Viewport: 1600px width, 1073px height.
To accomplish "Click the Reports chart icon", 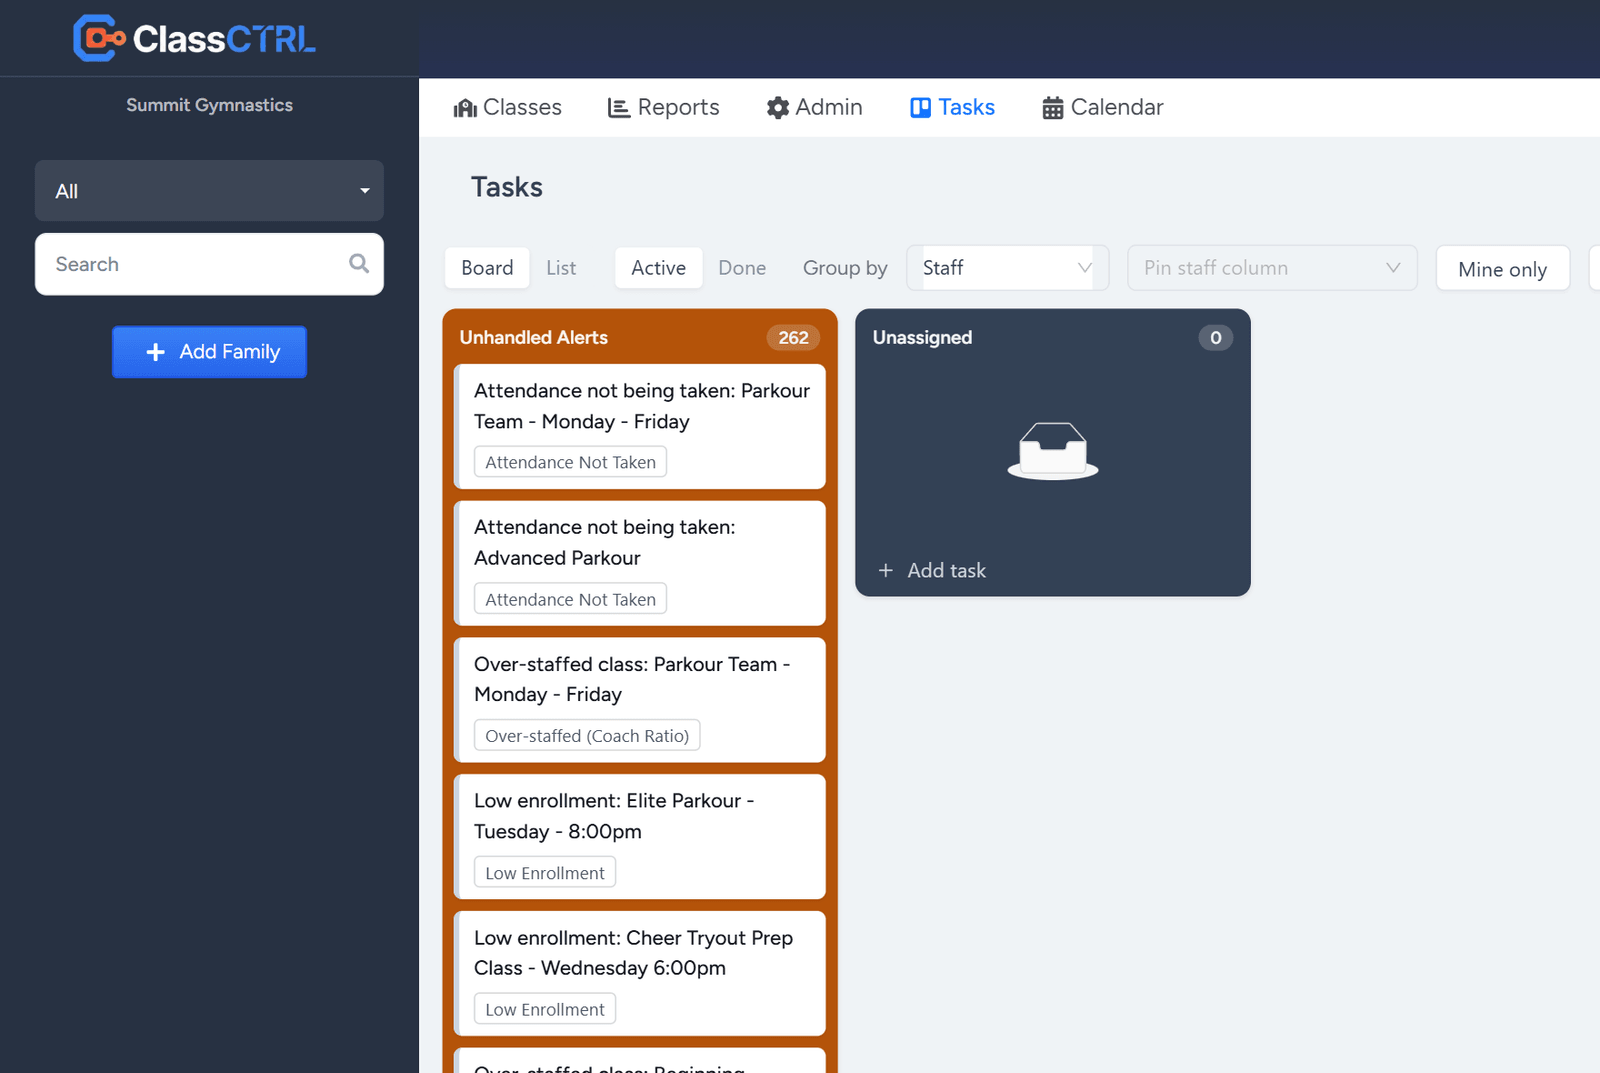I will coord(619,108).
